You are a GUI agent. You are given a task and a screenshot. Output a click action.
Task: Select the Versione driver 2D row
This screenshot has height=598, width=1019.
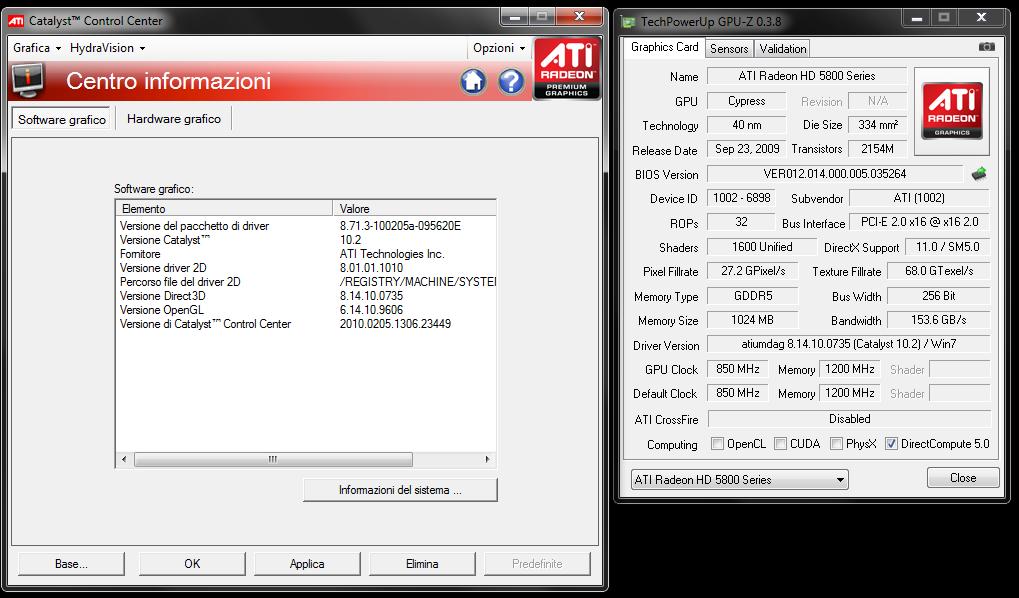306,268
